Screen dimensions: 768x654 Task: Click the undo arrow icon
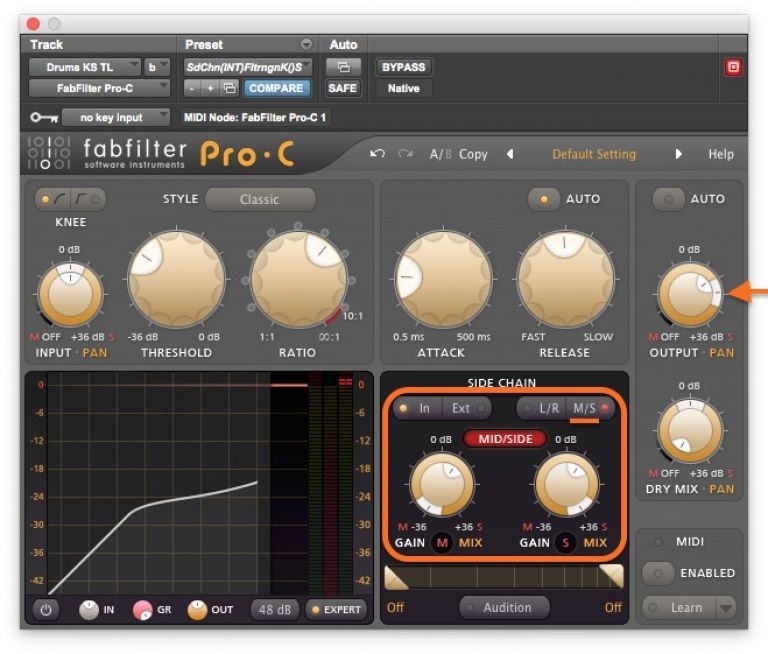377,154
